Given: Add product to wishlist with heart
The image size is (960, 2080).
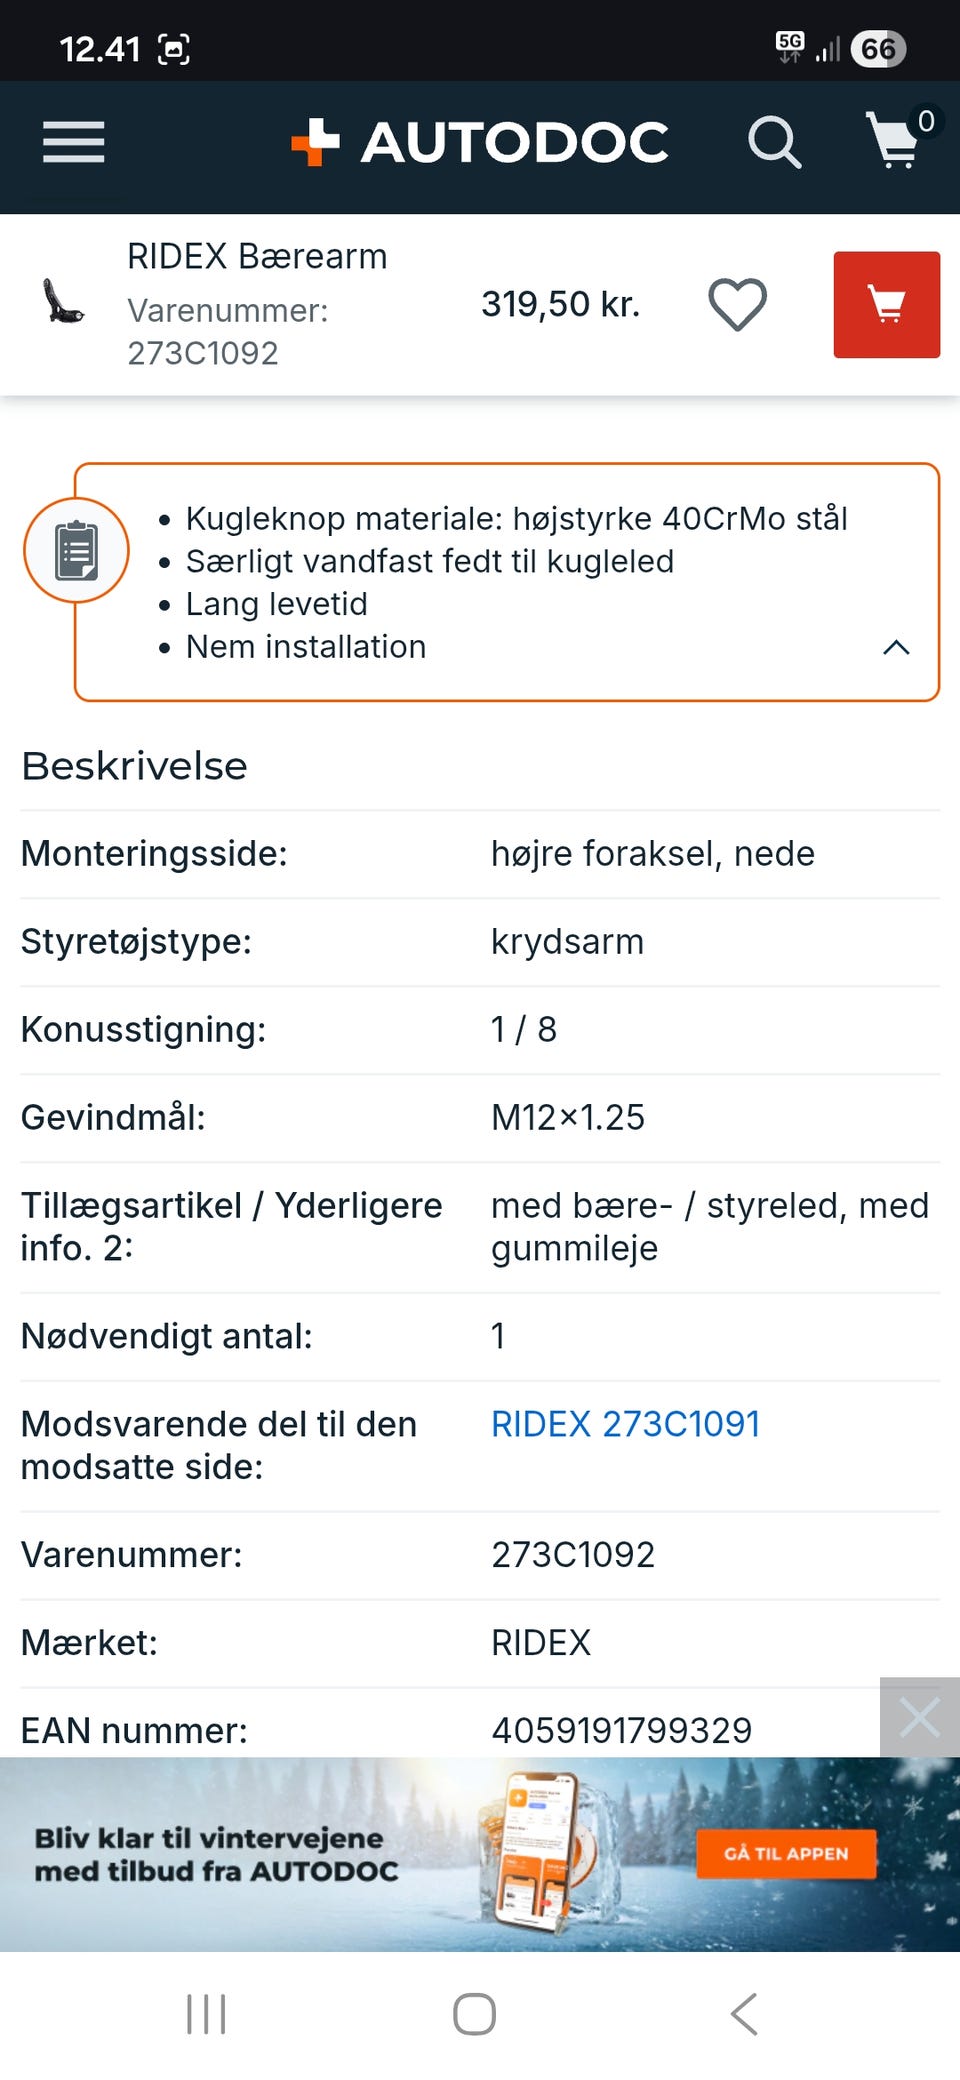Looking at the screenshot, I should (x=737, y=304).
